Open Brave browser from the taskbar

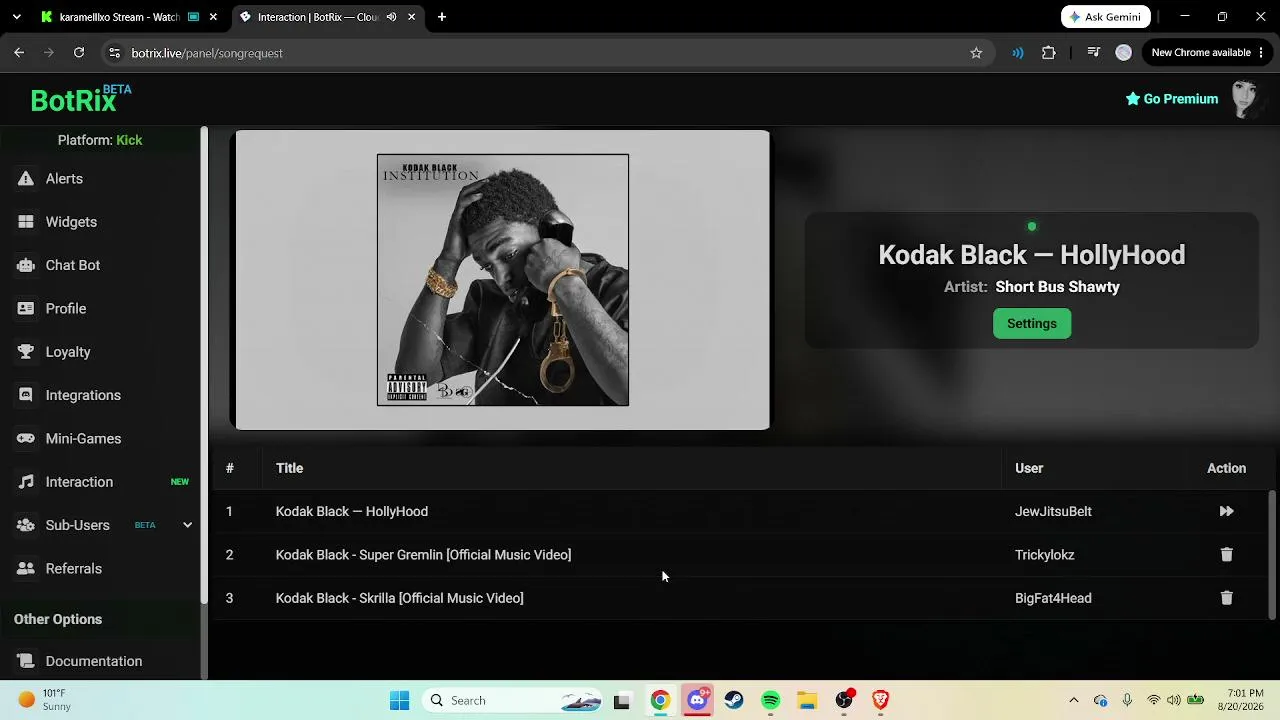pos(880,700)
